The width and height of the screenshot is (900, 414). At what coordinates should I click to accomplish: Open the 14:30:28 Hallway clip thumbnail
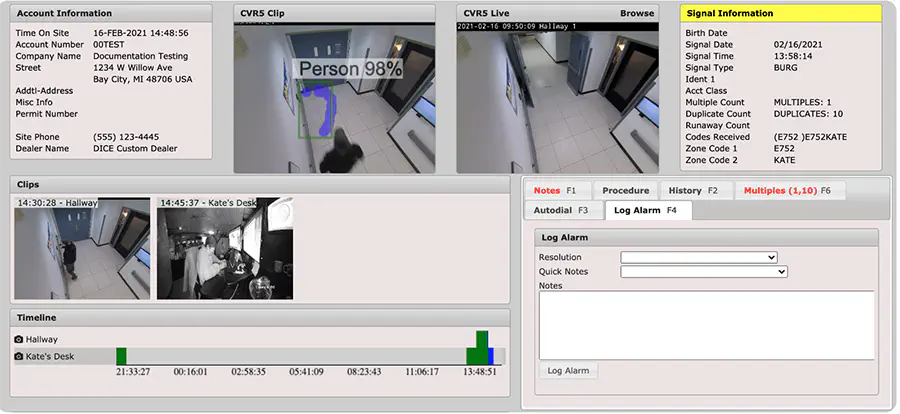pos(82,249)
